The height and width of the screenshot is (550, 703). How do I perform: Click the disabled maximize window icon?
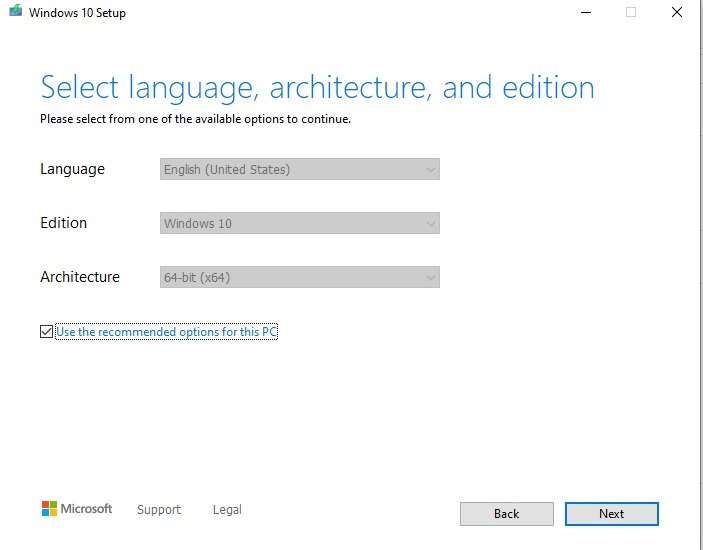631,12
